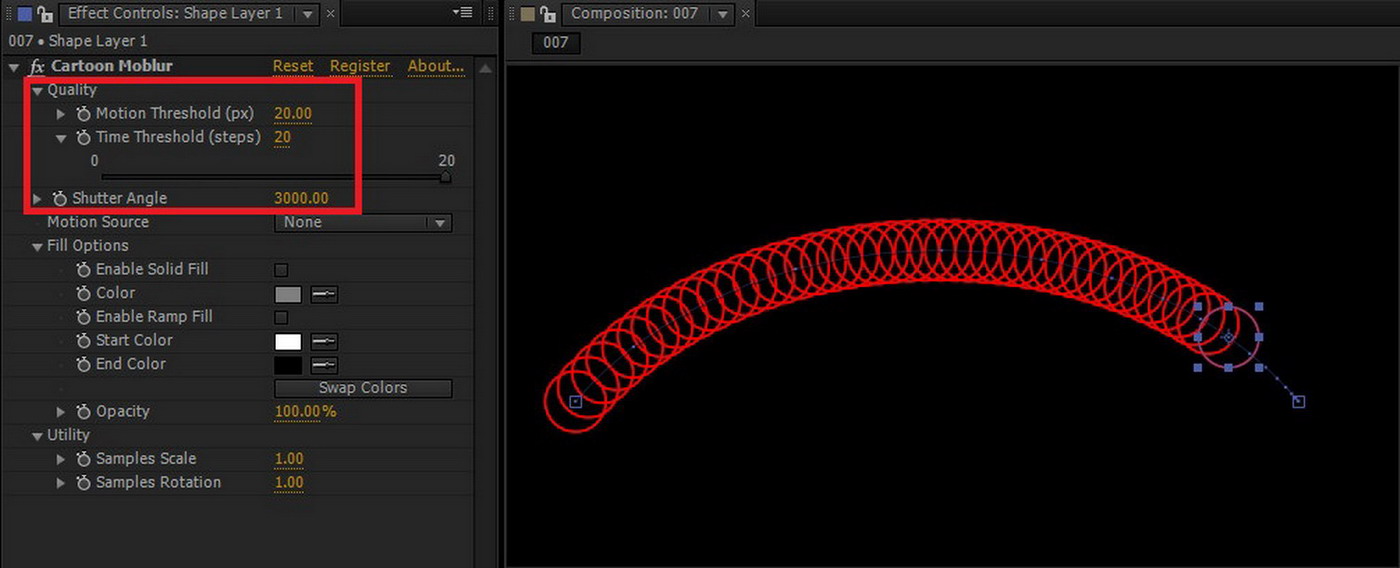Enable the Ramp Fill checkbox
Screen dimensions: 1400x568
coord(281,317)
